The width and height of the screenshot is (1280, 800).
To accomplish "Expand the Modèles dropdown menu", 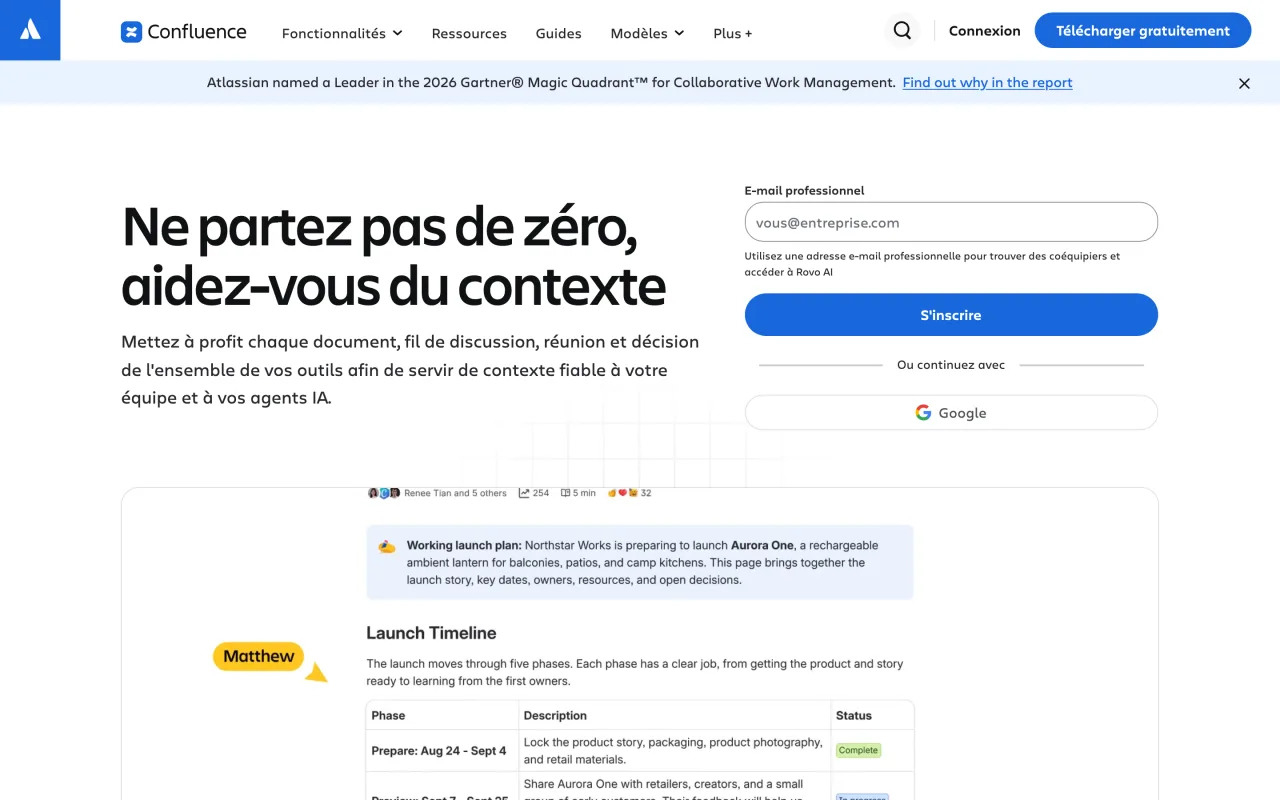I will click(647, 33).
